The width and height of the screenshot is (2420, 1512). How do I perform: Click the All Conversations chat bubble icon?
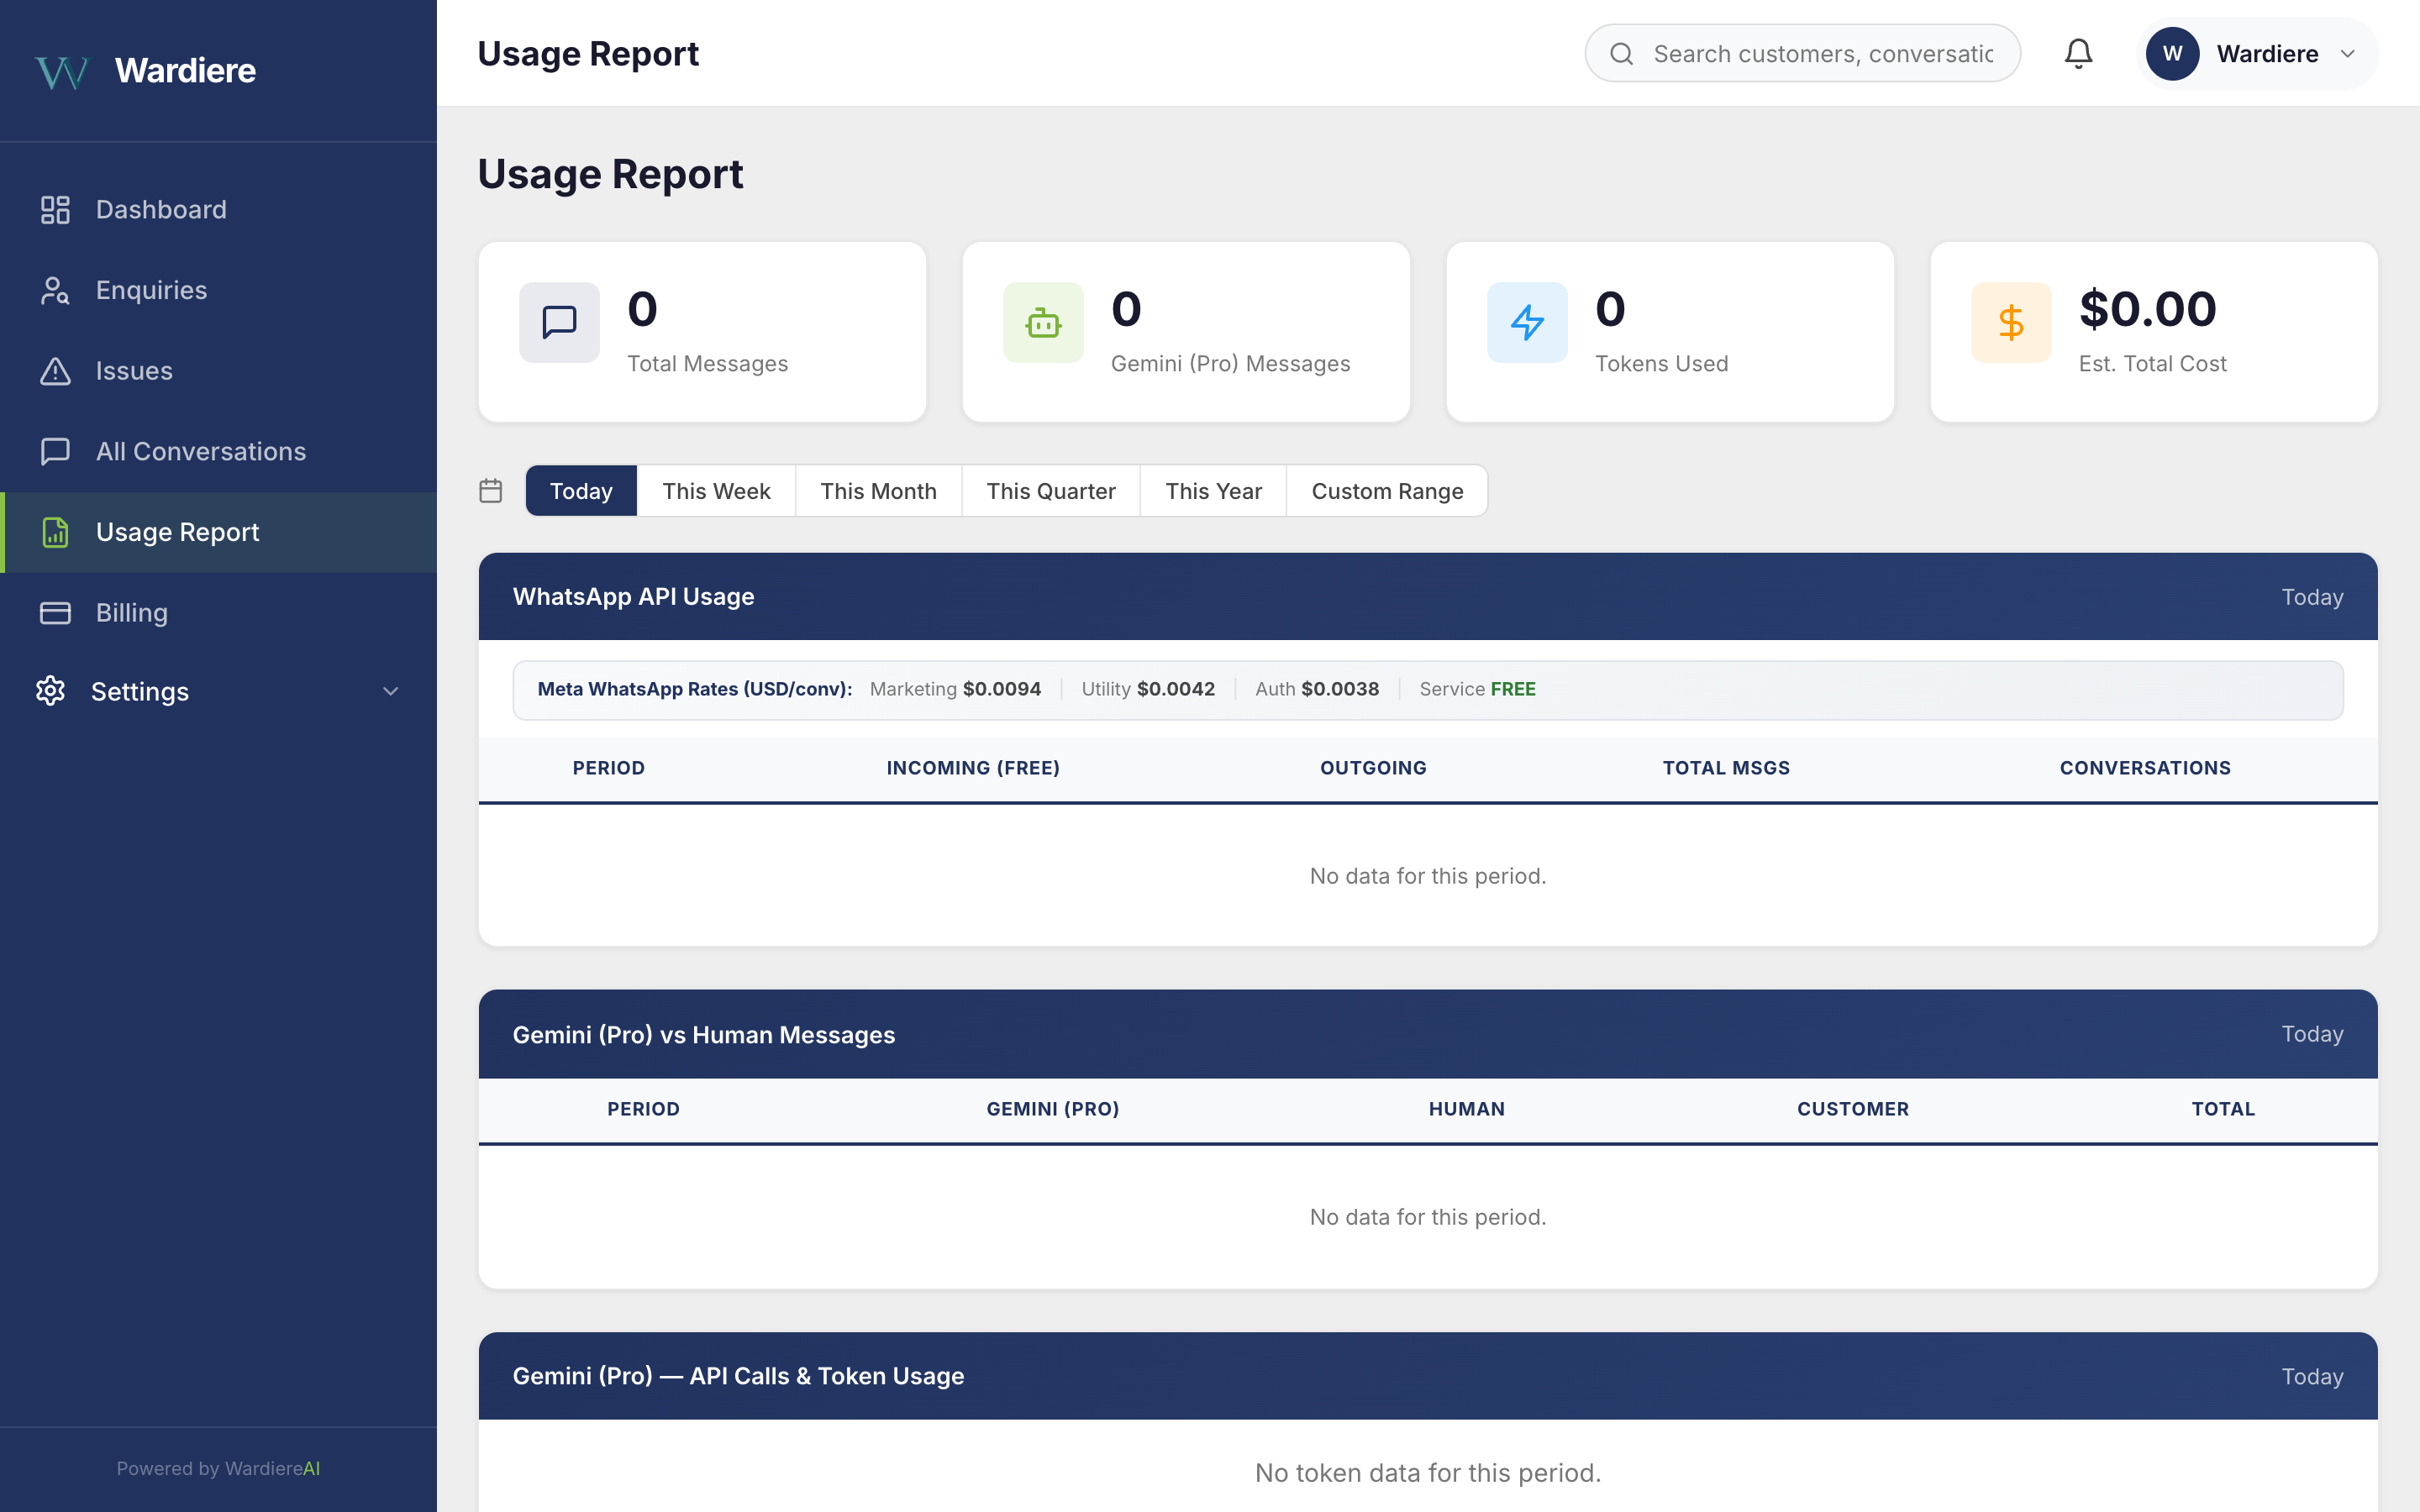(55, 451)
